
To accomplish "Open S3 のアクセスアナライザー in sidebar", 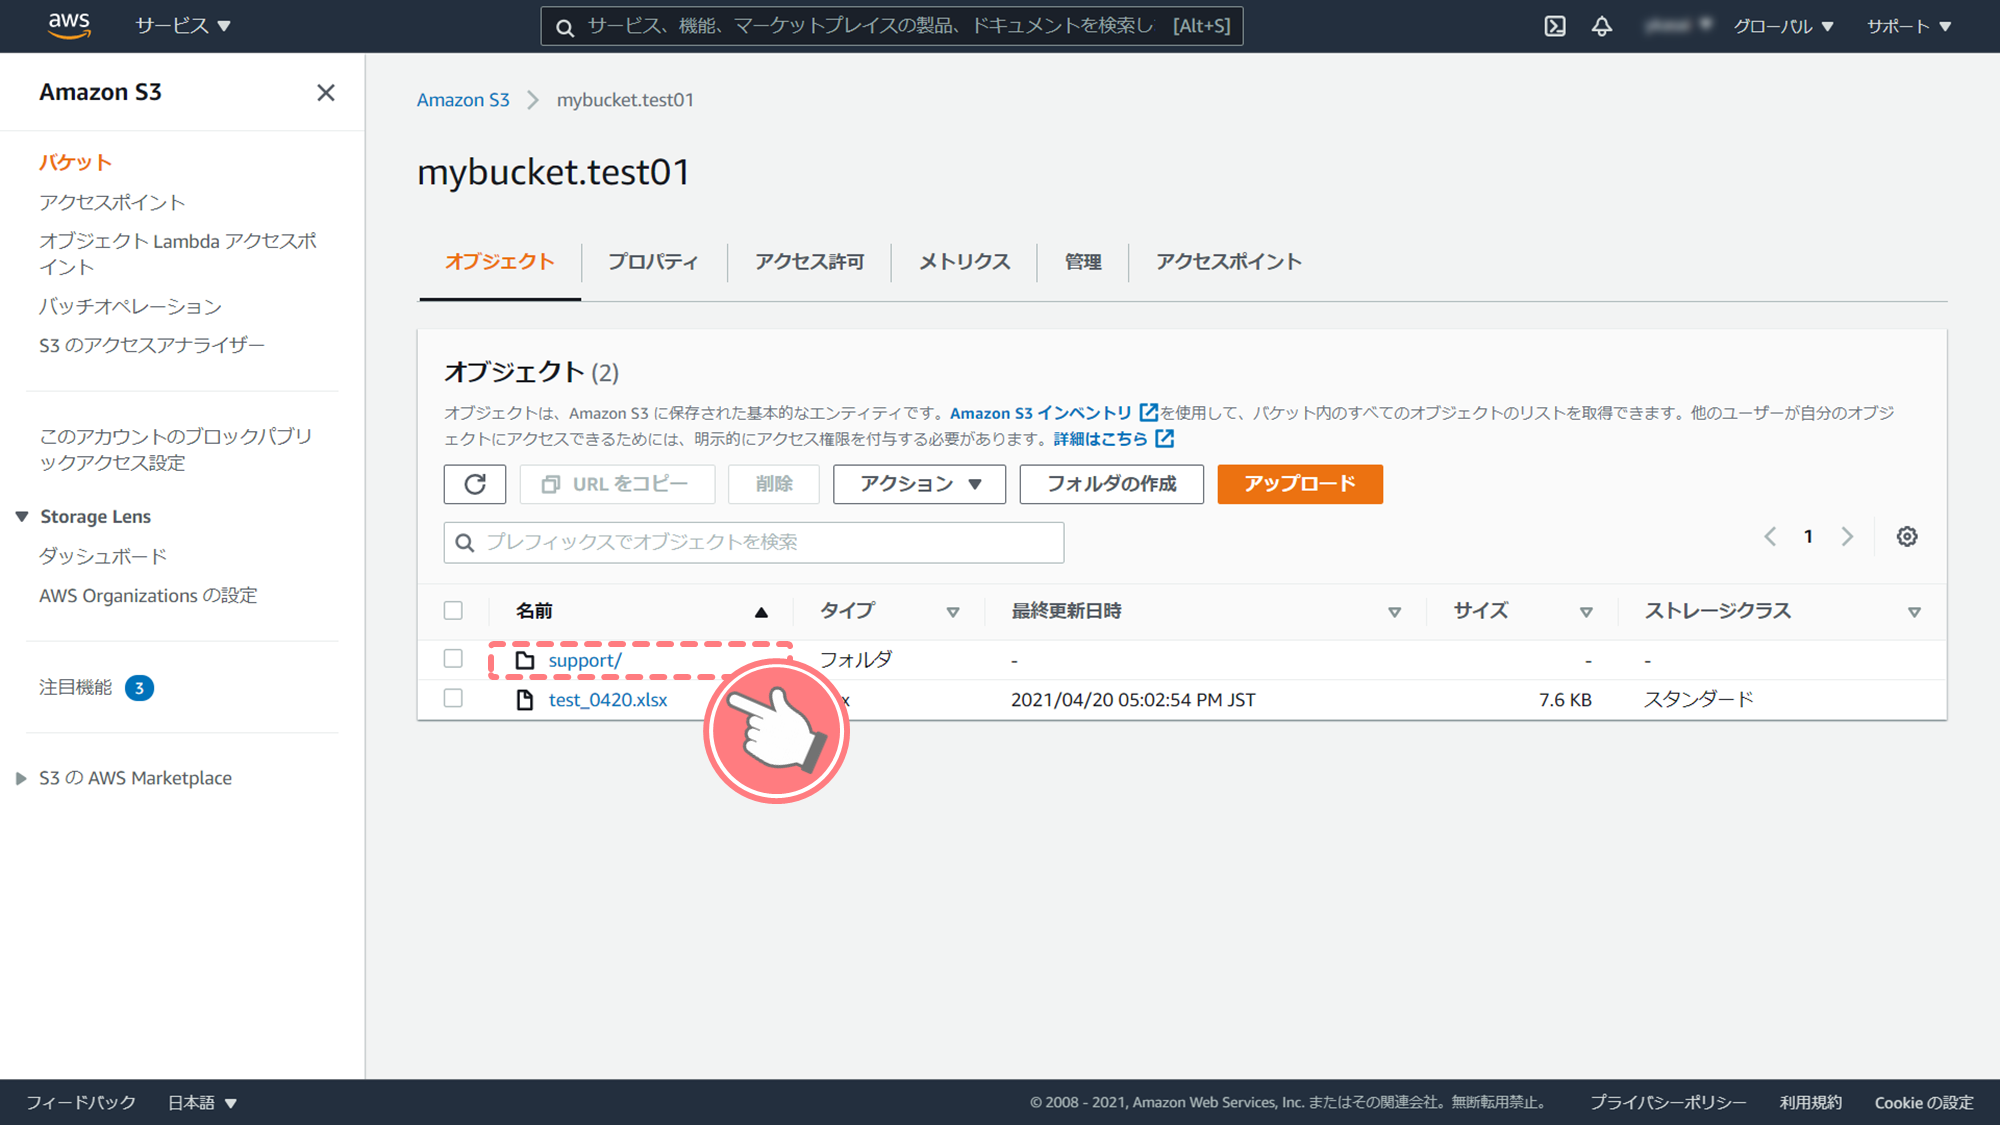I will (152, 345).
